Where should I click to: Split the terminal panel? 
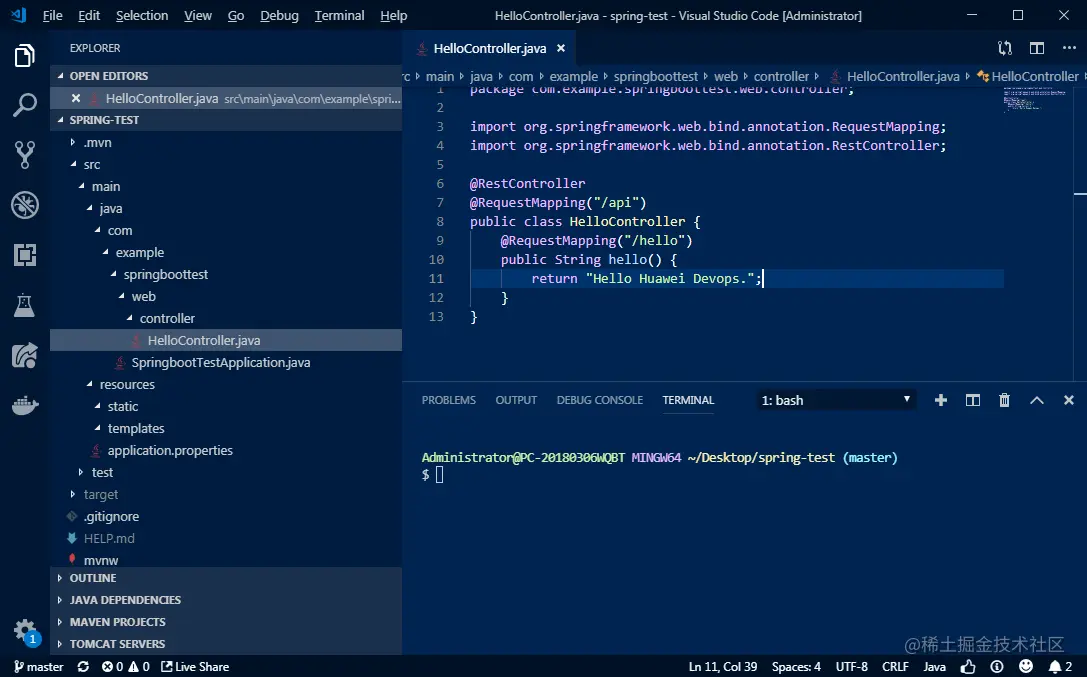click(972, 399)
